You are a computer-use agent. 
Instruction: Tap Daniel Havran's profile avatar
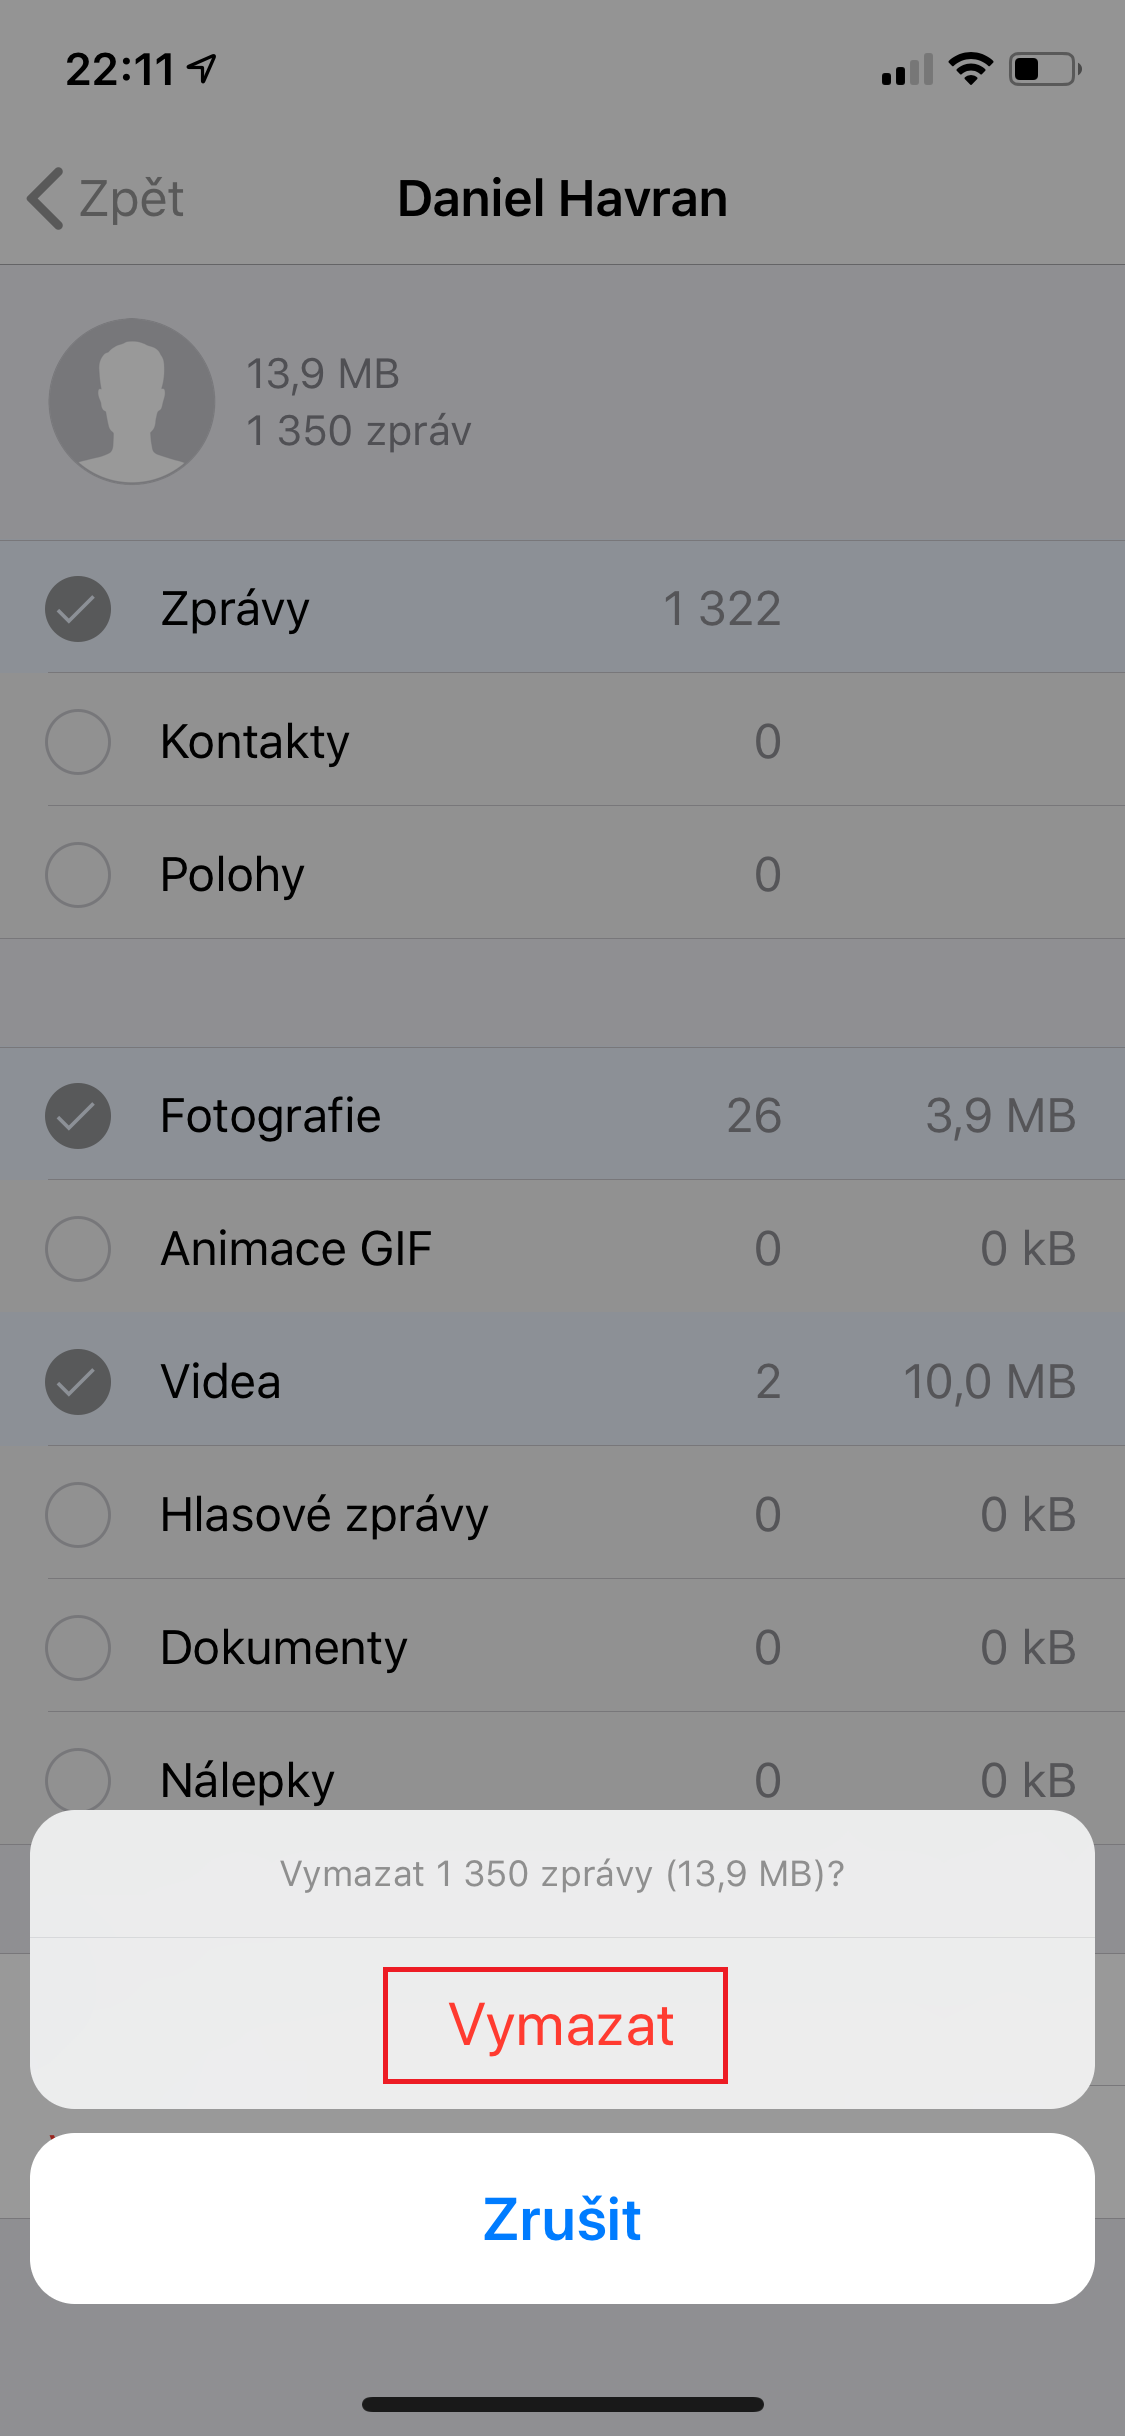pos(132,401)
